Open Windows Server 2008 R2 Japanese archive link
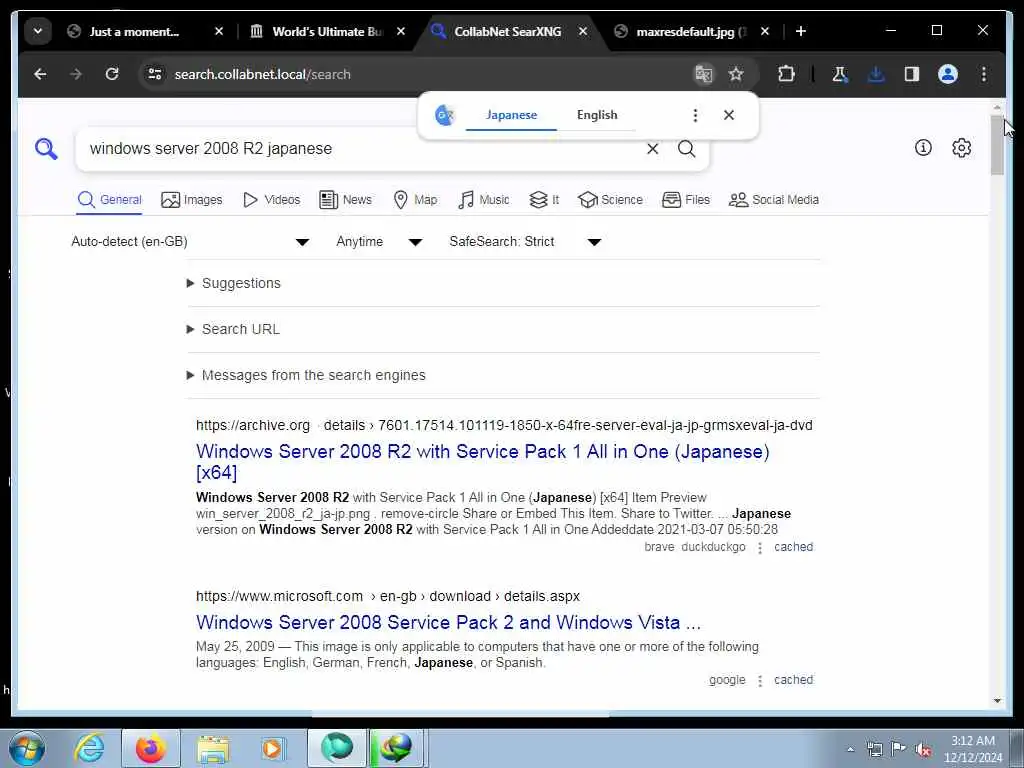 [483, 462]
